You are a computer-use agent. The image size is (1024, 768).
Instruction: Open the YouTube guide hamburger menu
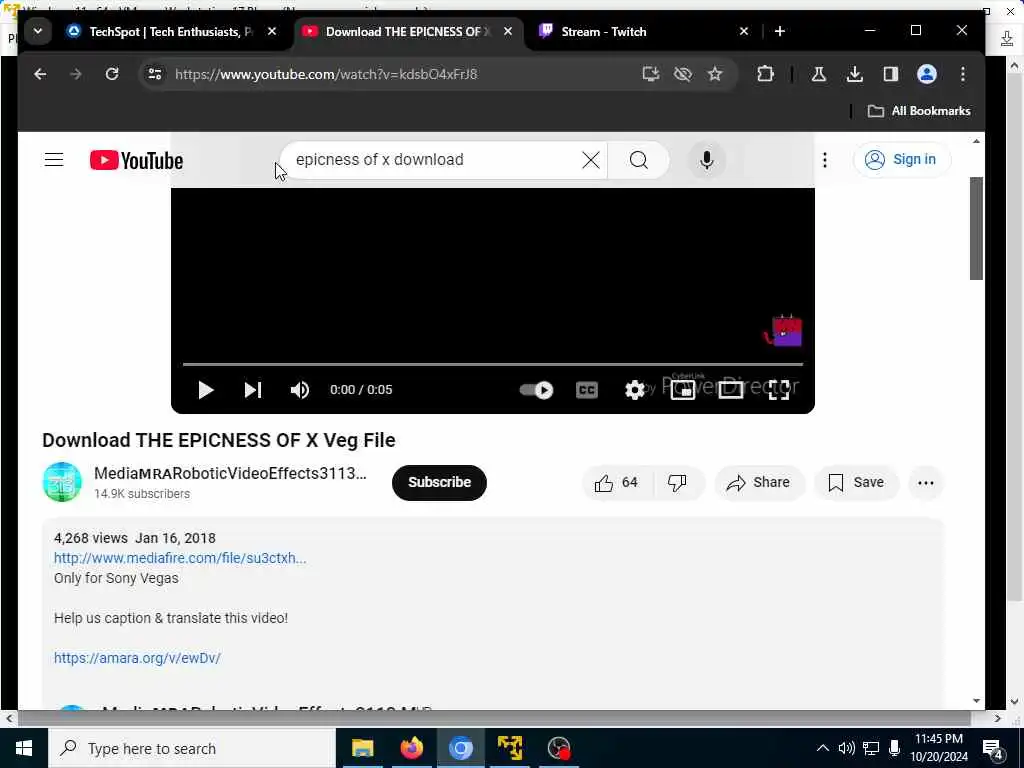pos(54,160)
